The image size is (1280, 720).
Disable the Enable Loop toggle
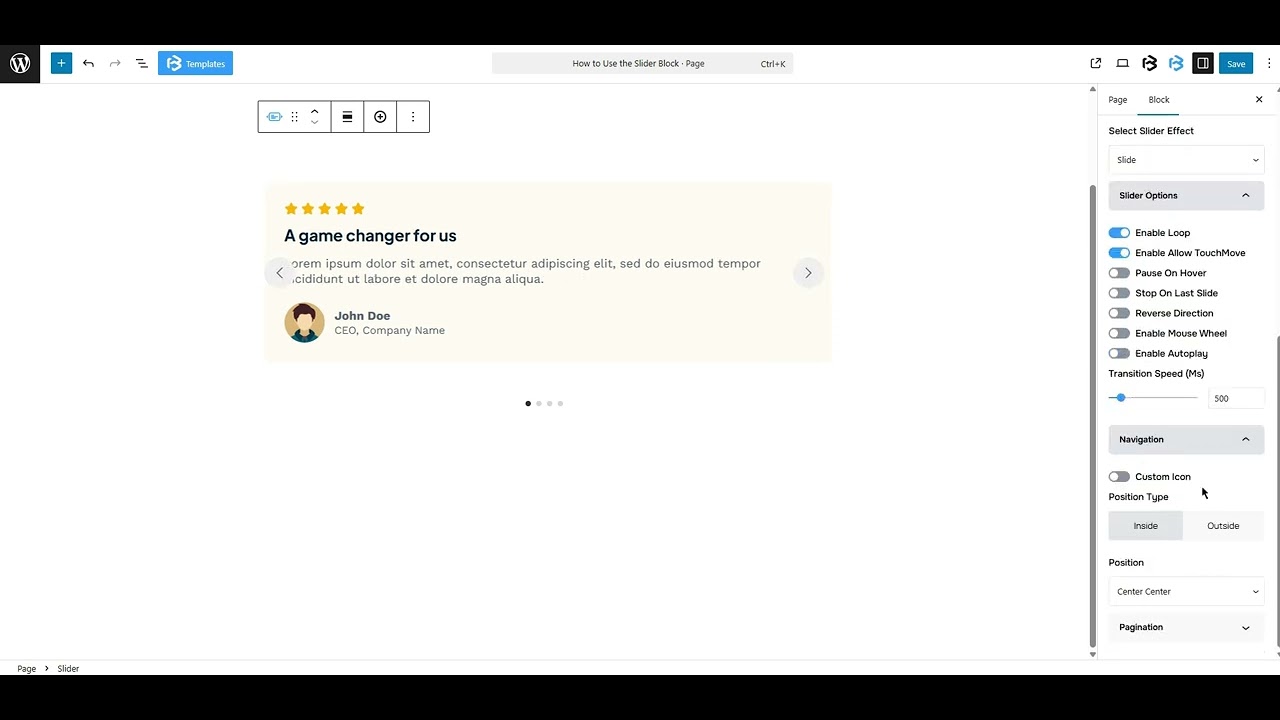[x=1119, y=233]
